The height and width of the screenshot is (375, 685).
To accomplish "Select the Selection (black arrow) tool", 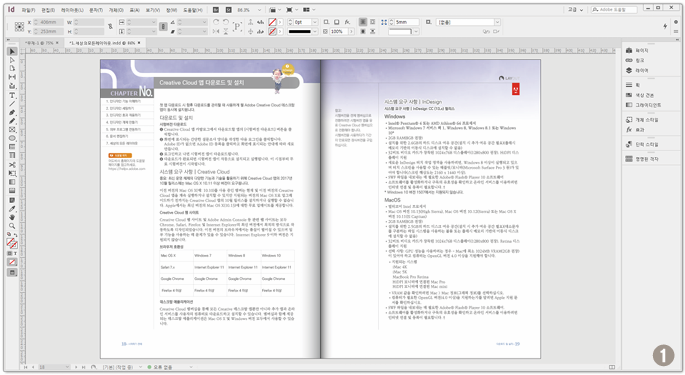I will tap(12, 52).
